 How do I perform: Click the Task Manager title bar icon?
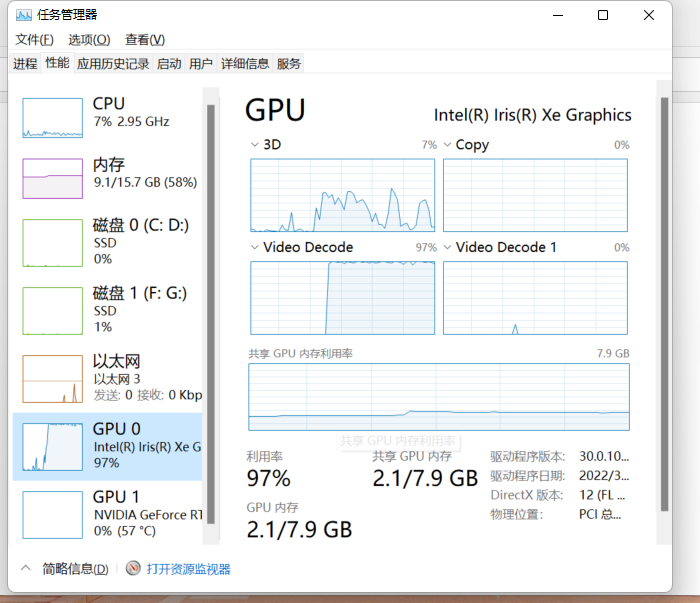24,15
